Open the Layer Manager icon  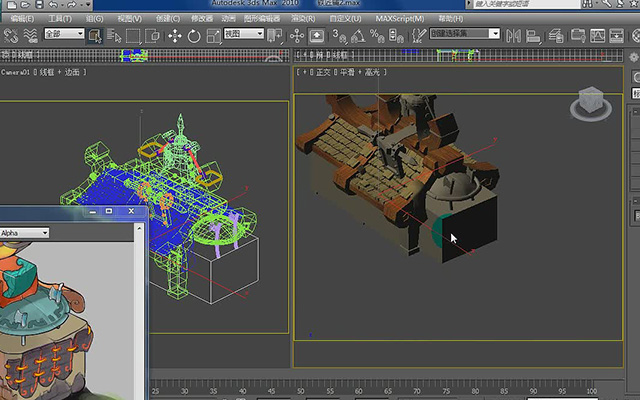click(x=556, y=36)
